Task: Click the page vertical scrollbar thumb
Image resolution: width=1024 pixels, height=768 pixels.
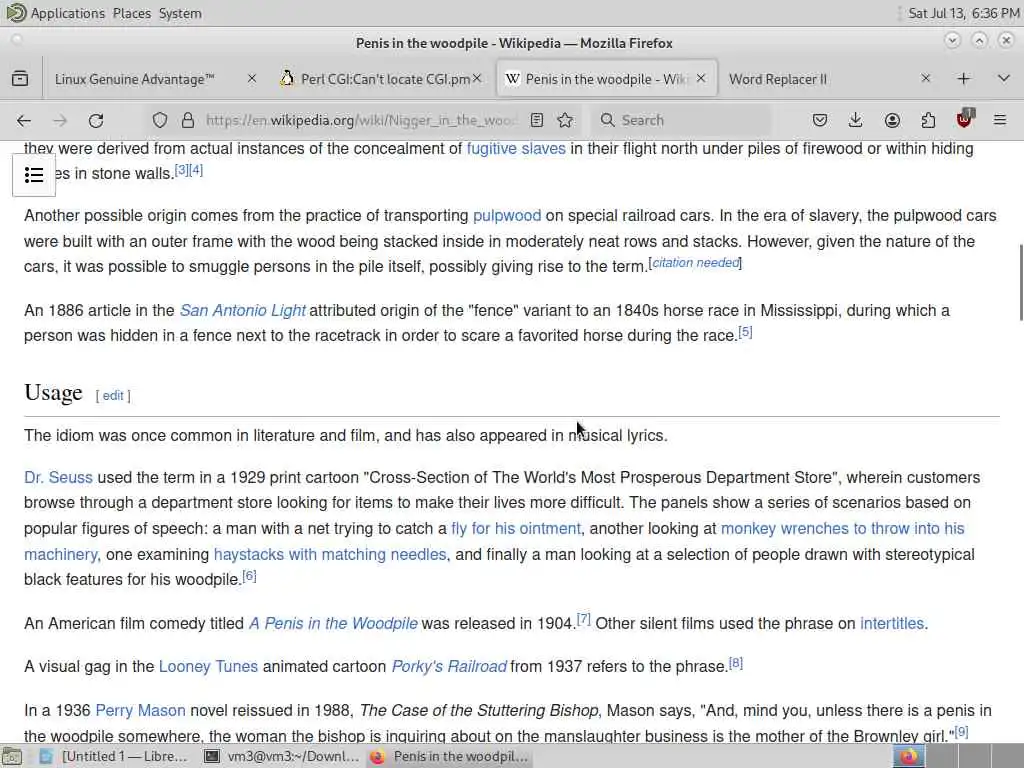Action: coord(1021,282)
